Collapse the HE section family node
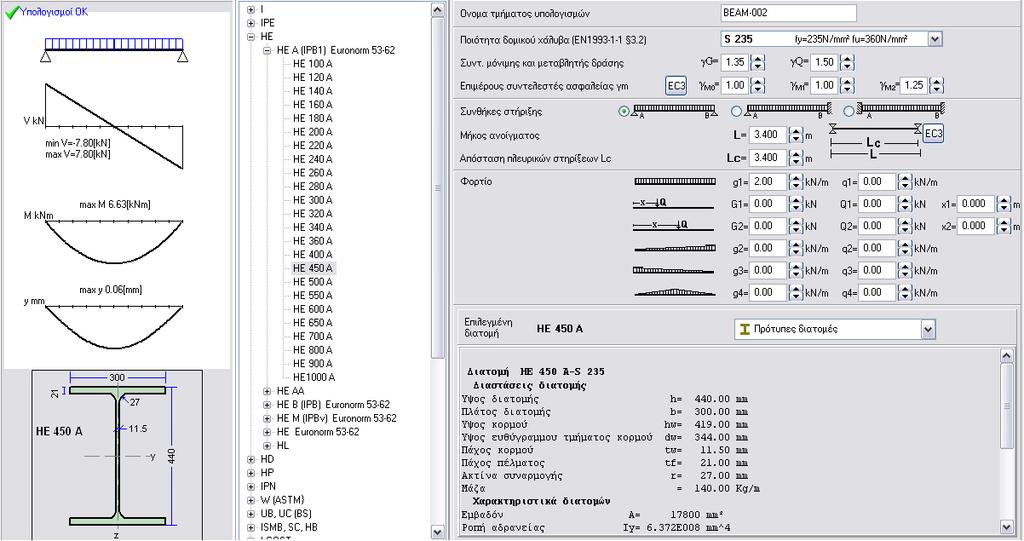1024x541 pixels. [251, 37]
